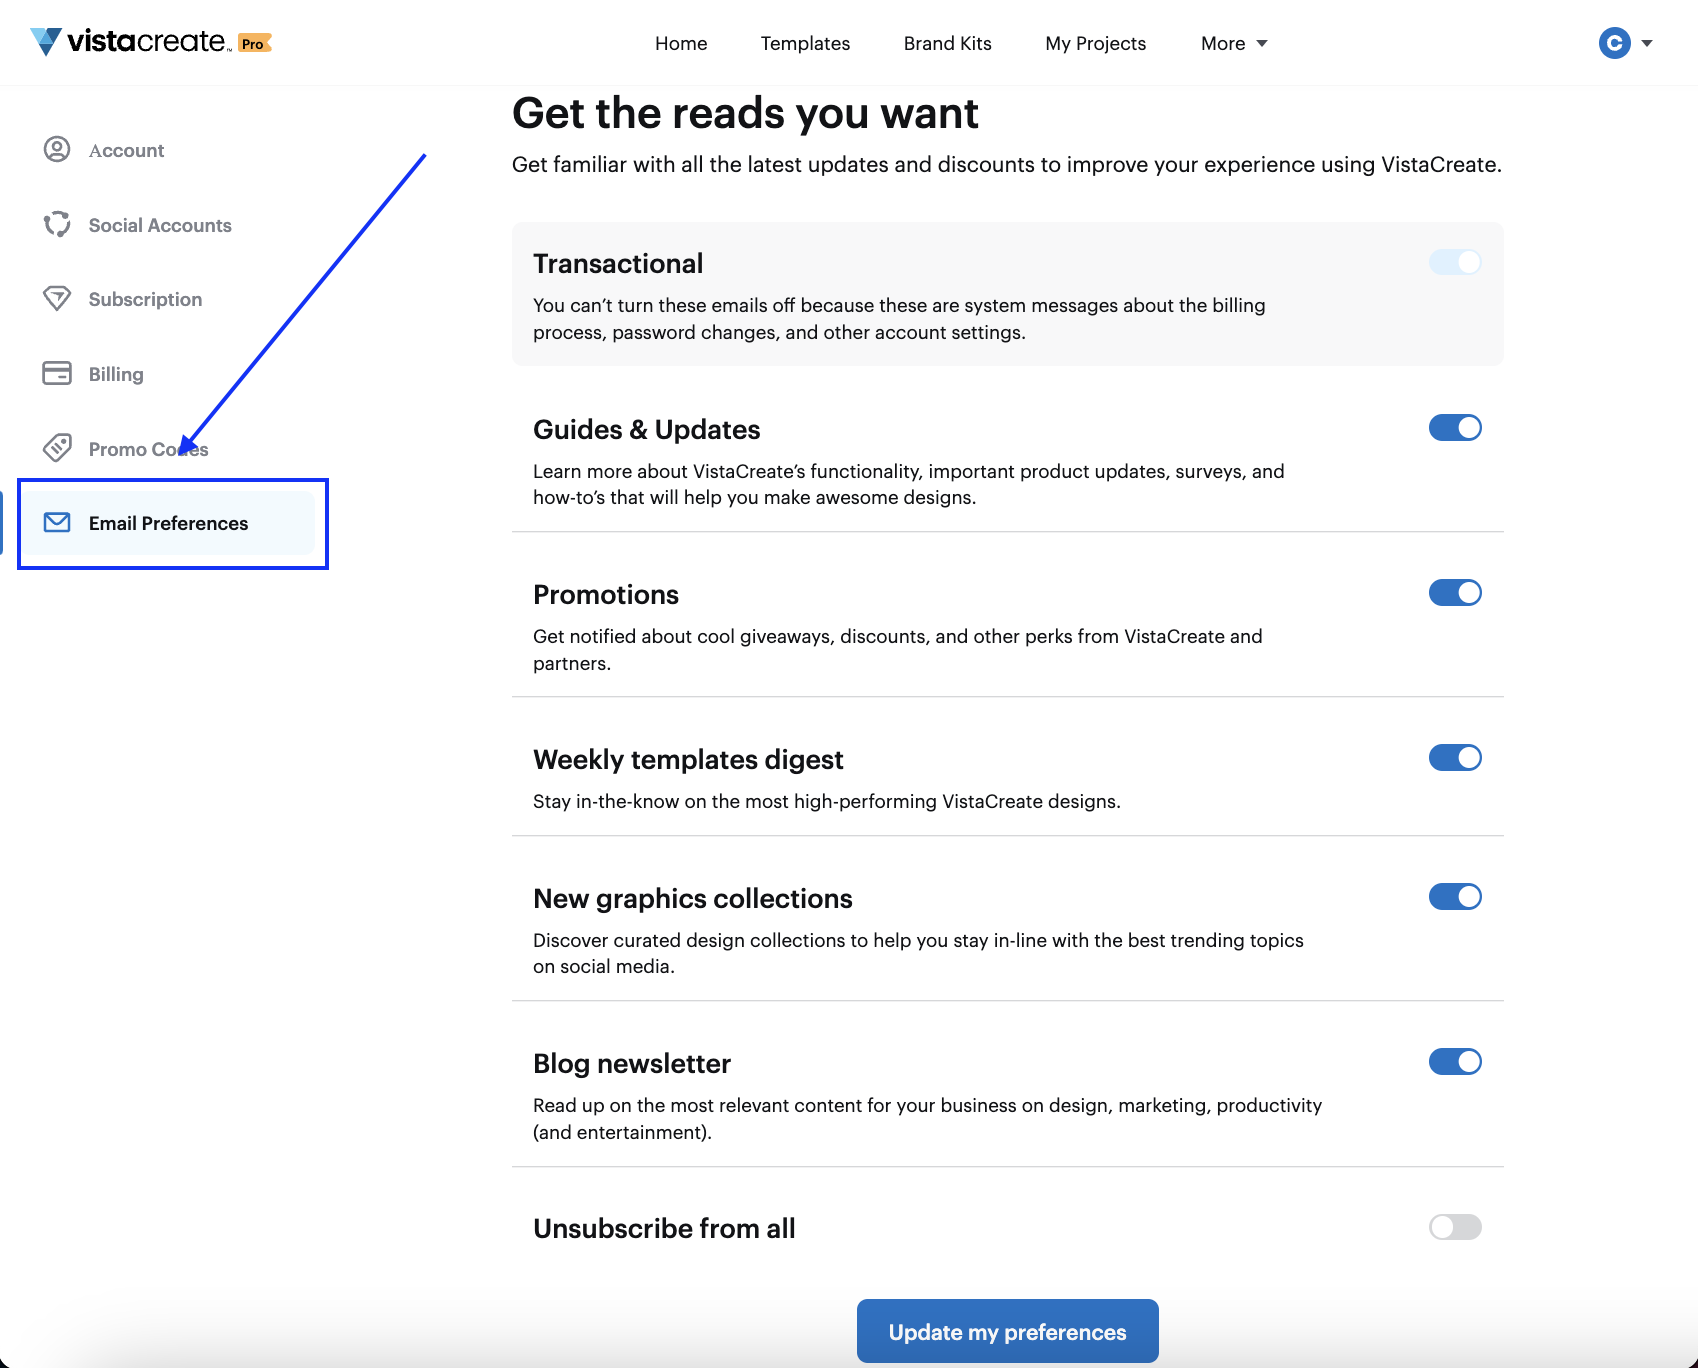The width and height of the screenshot is (1698, 1368).
Task: Click the Promo Codes tag icon
Action: pyautogui.click(x=57, y=447)
